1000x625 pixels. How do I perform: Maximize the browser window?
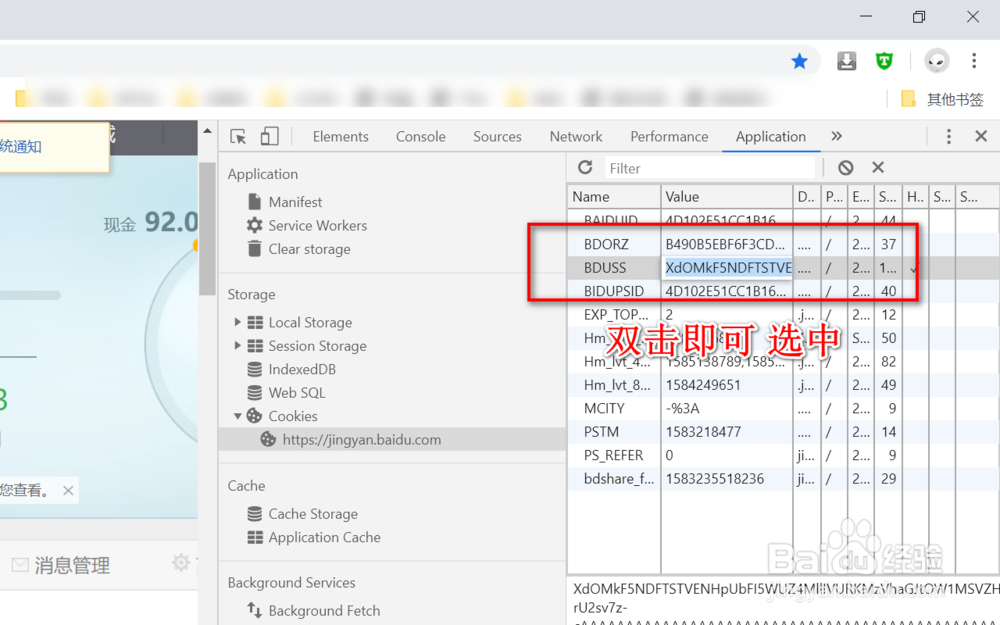(918, 17)
